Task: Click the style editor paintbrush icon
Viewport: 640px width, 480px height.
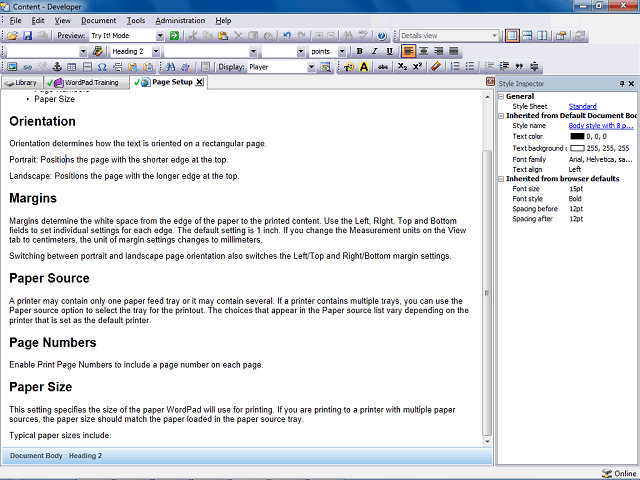Action: pos(98,51)
